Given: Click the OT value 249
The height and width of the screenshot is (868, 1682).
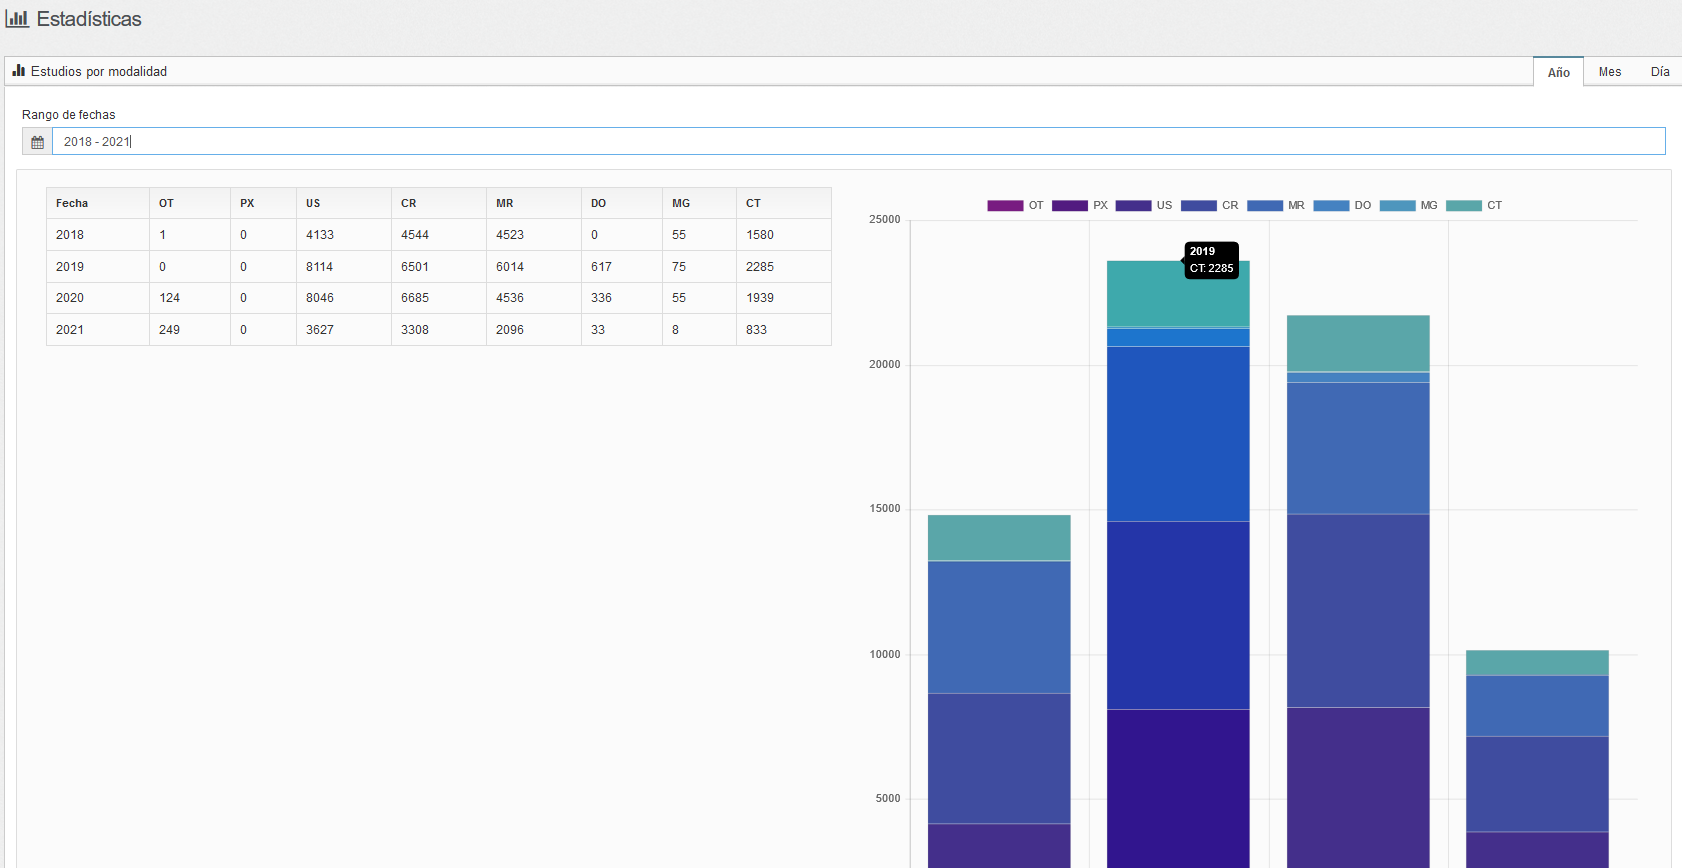Looking at the screenshot, I should [169, 330].
